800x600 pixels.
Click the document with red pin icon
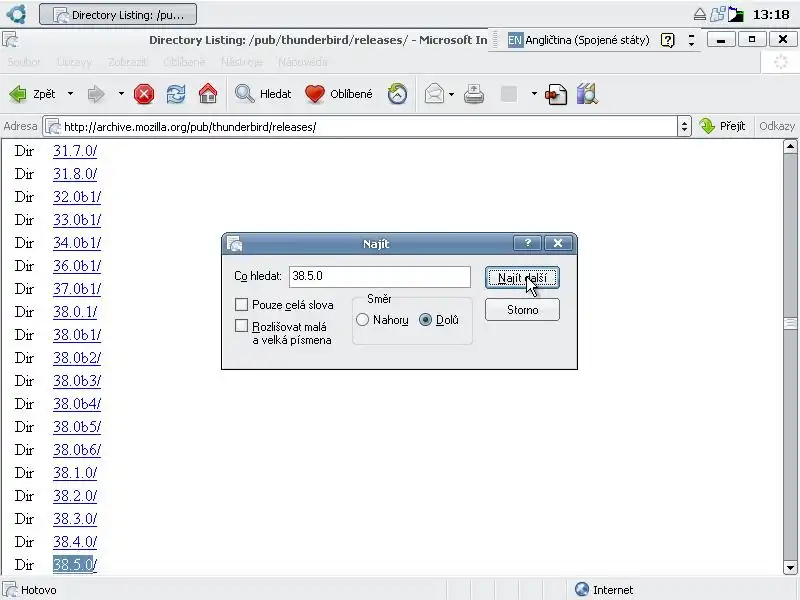pos(556,94)
